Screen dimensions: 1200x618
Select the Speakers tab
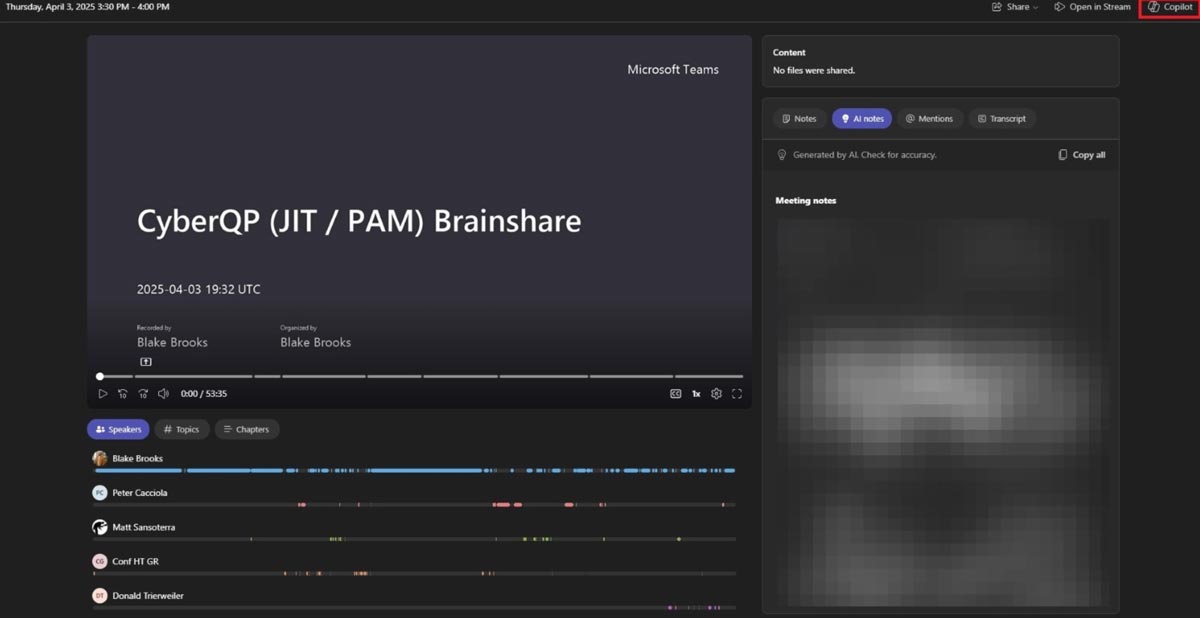(x=118, y=429)
